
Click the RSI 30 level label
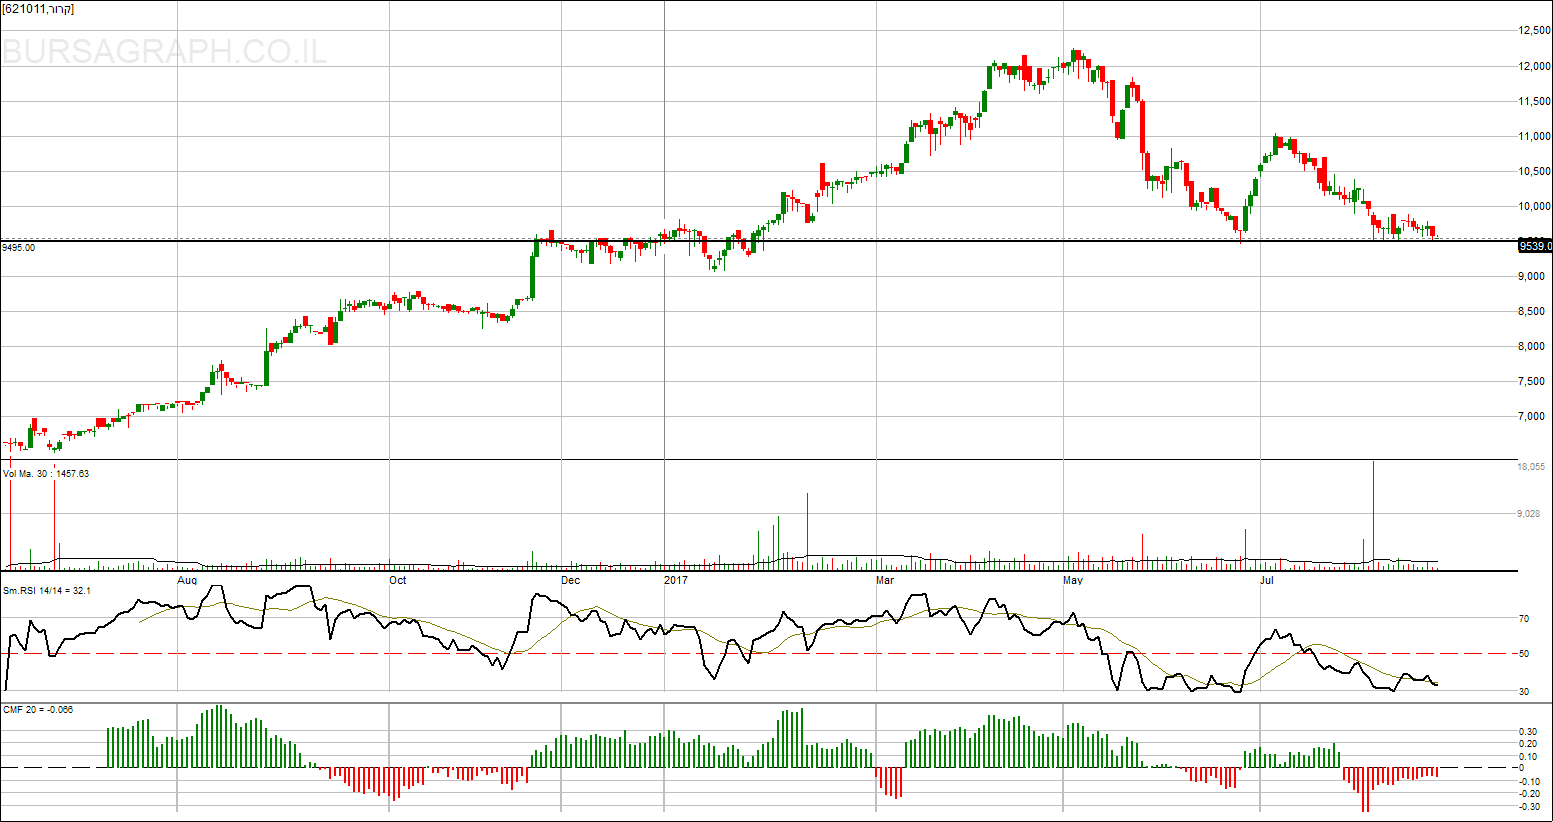[x=1524, y=691]
